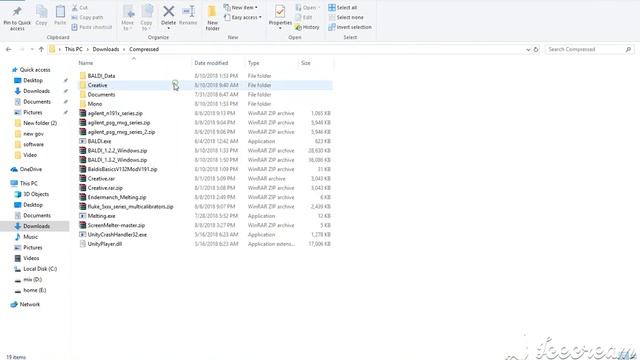Open the Move to dropdown
Image resolution: width=640 pixels, height=360 pixels.
[128, 18]
